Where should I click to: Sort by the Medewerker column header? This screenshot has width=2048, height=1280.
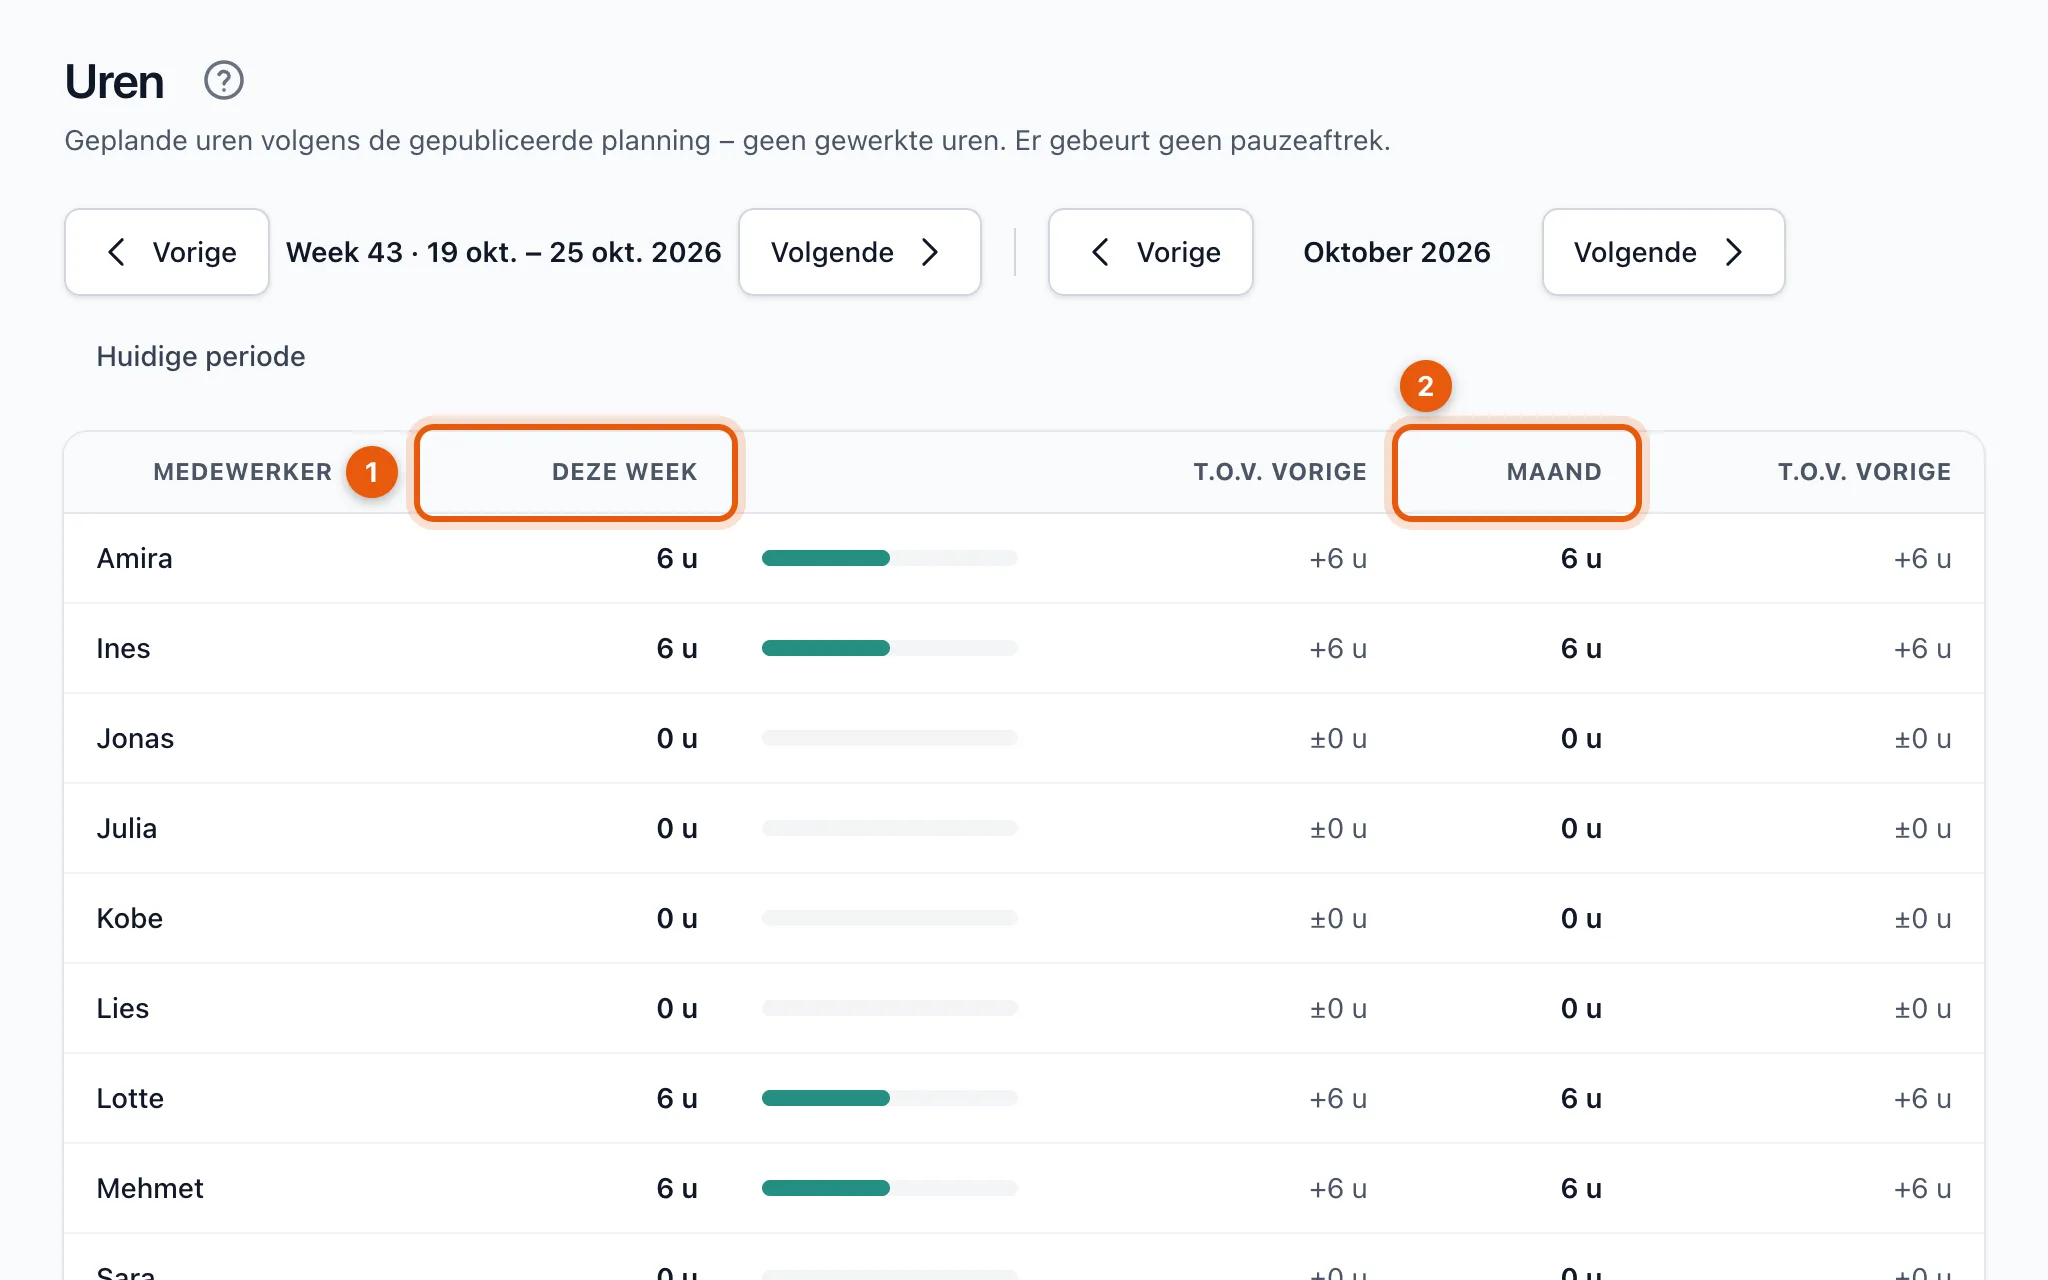pyautogui.click(x=242, y=472)
